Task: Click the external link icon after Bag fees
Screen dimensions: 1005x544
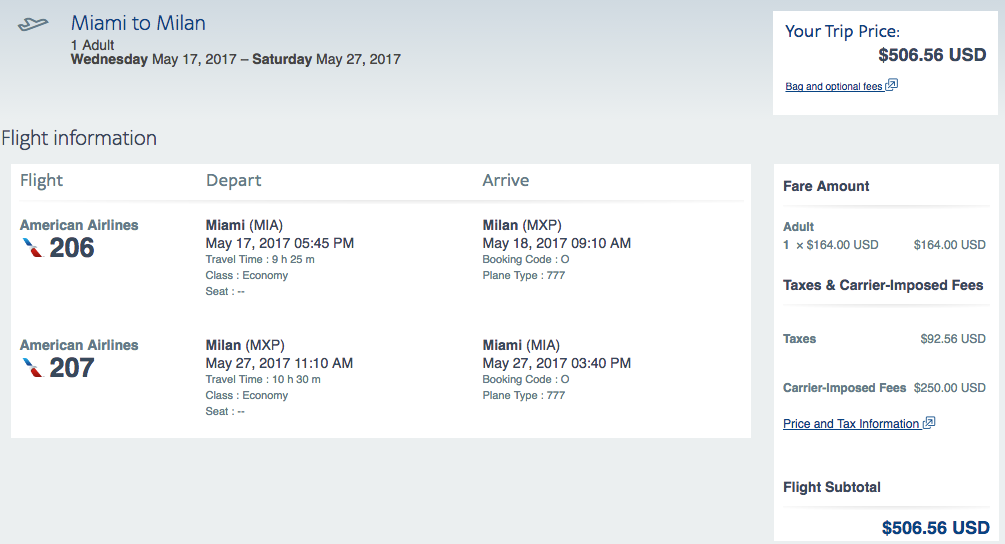Action: pyautogui.click(x=892, y=85)
